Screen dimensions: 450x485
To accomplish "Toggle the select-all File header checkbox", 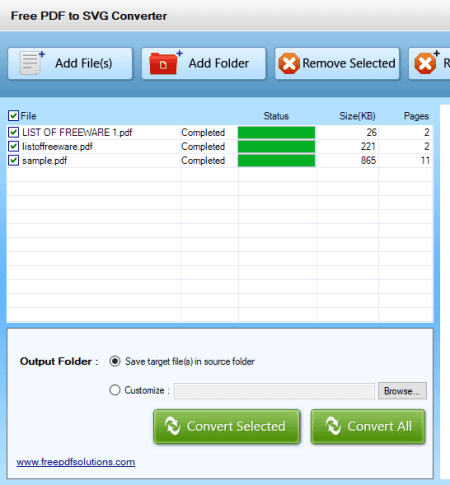I will 13,116.
